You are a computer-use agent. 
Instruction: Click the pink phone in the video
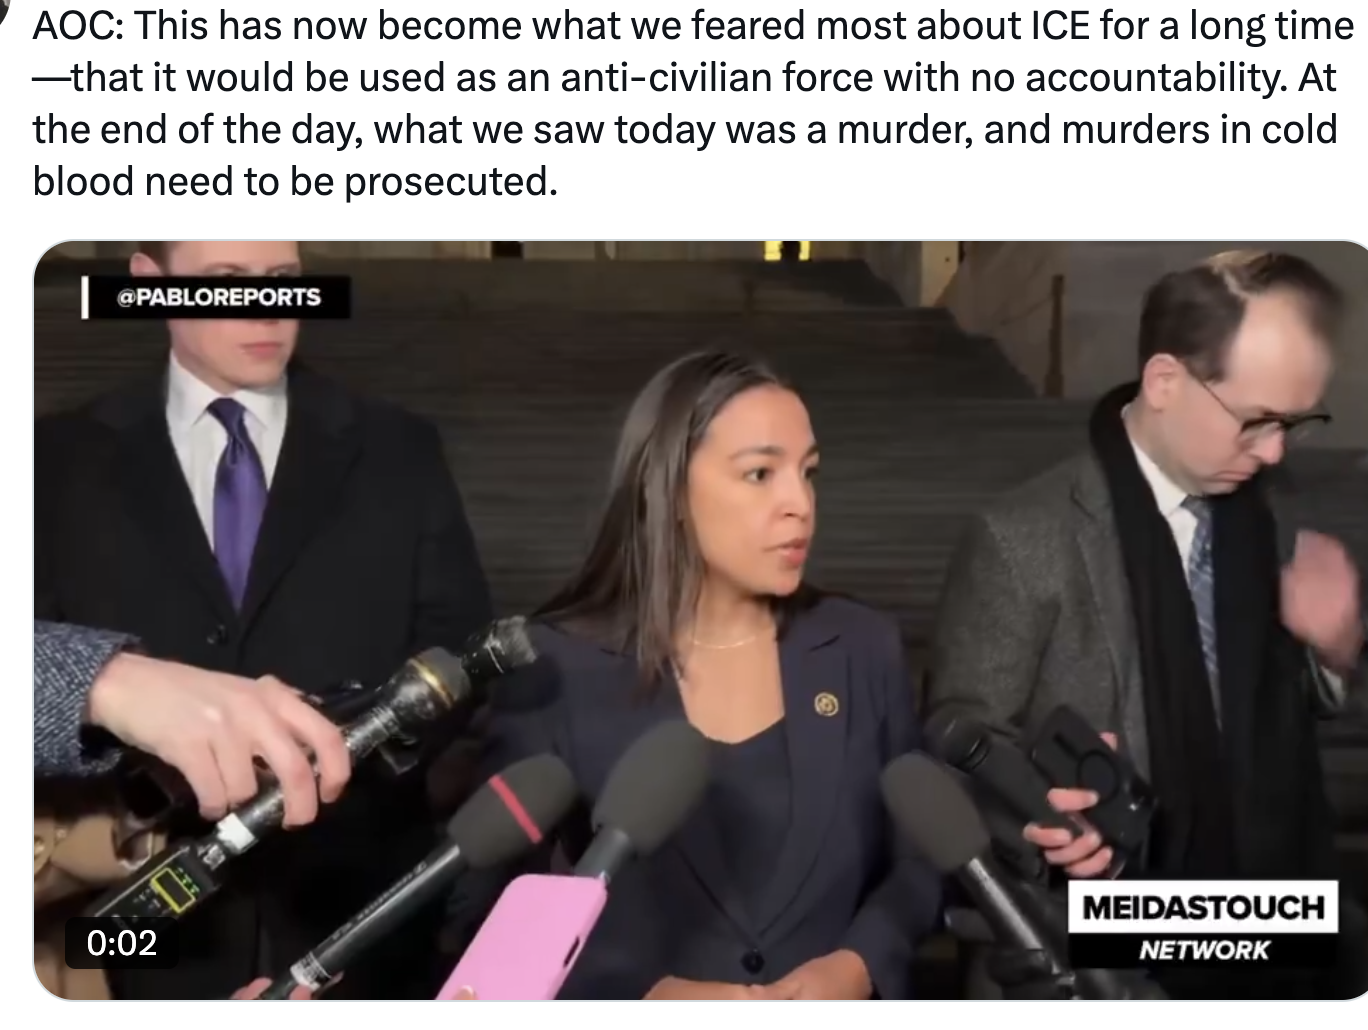[x=522, y=936]
